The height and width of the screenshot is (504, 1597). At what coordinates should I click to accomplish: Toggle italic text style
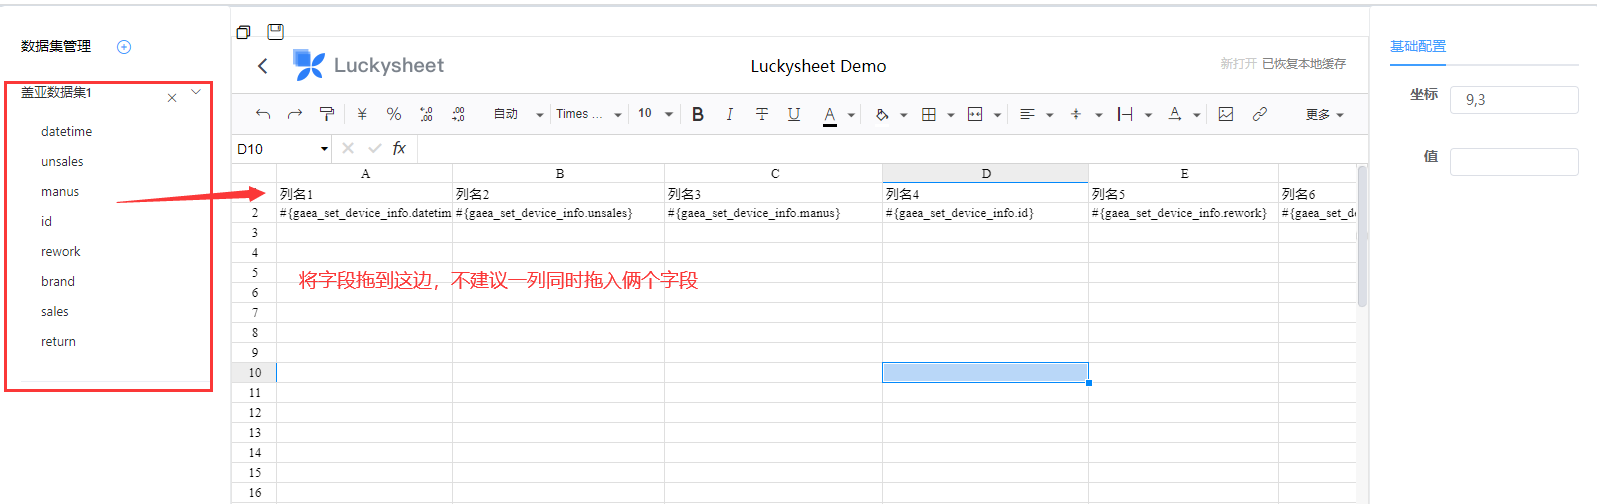coord(730,114)
